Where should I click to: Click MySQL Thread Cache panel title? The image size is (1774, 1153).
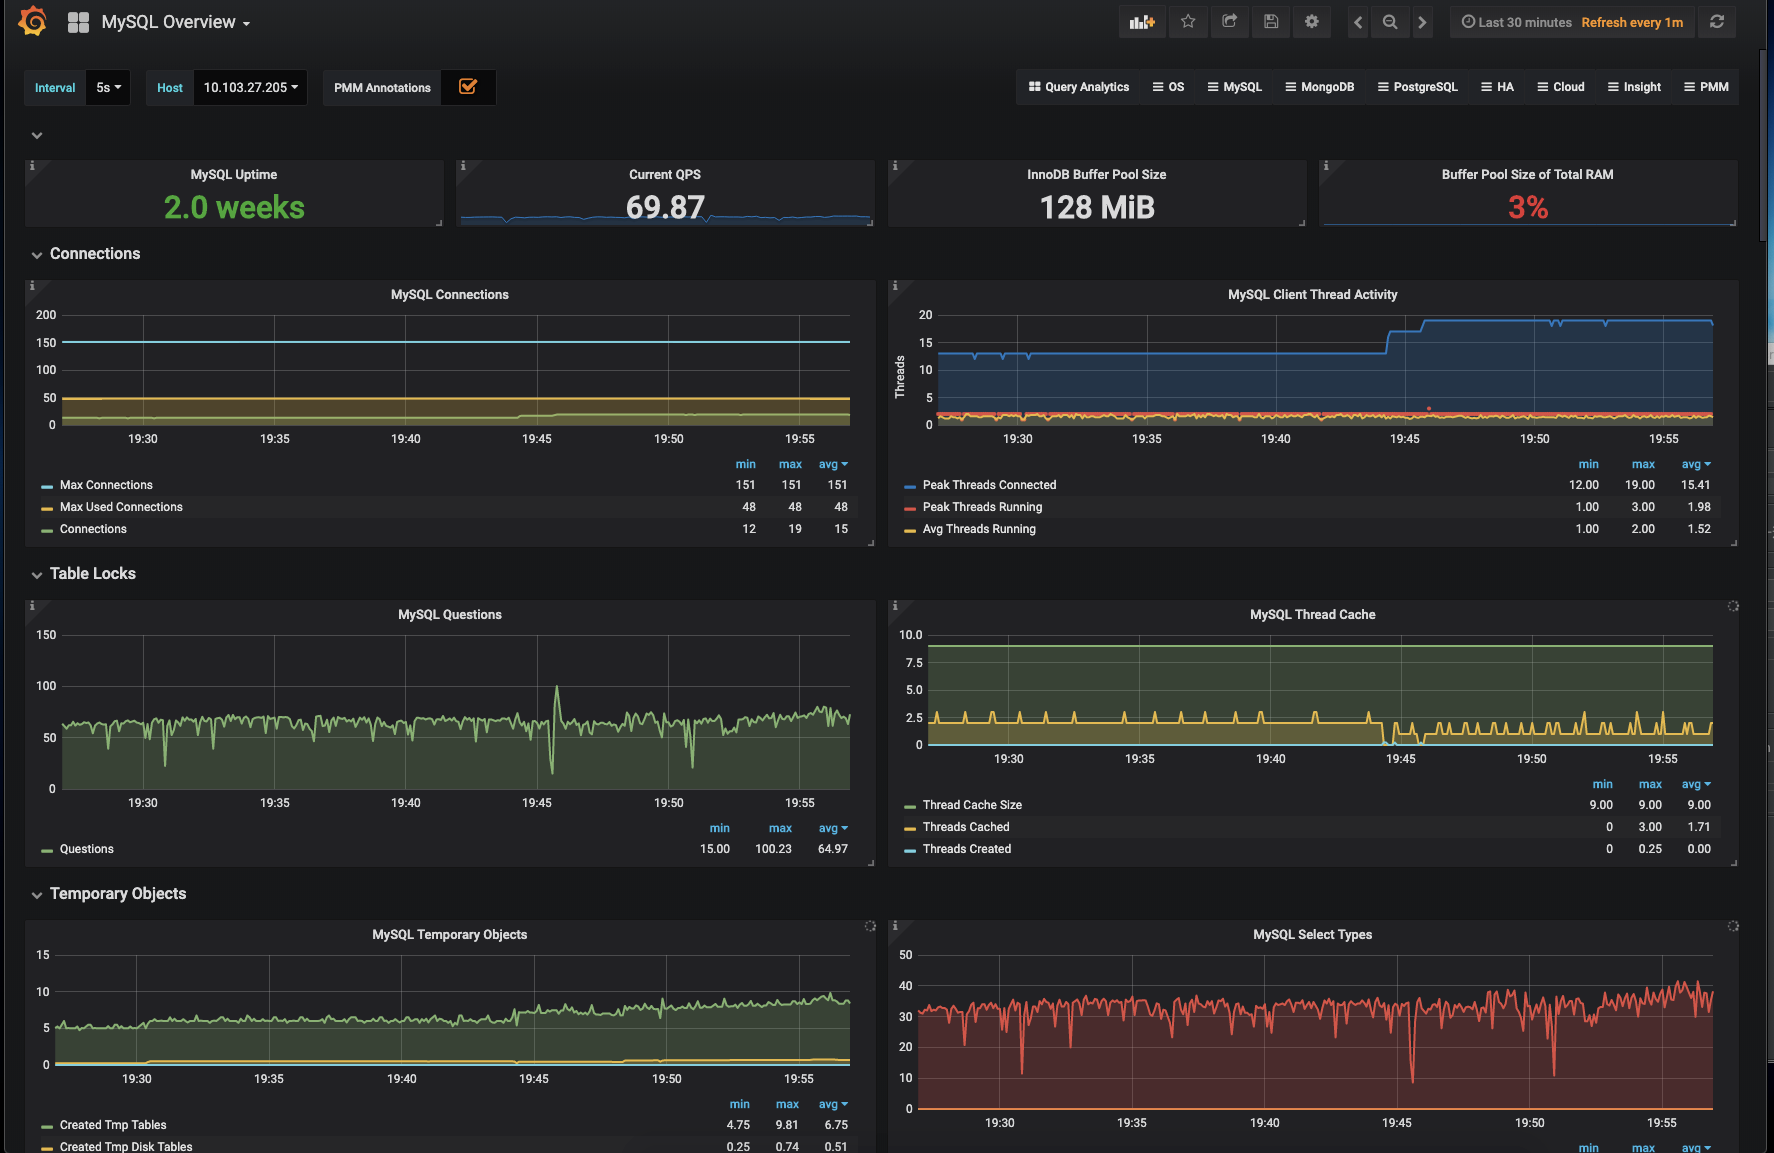(x=1312, y=615)
